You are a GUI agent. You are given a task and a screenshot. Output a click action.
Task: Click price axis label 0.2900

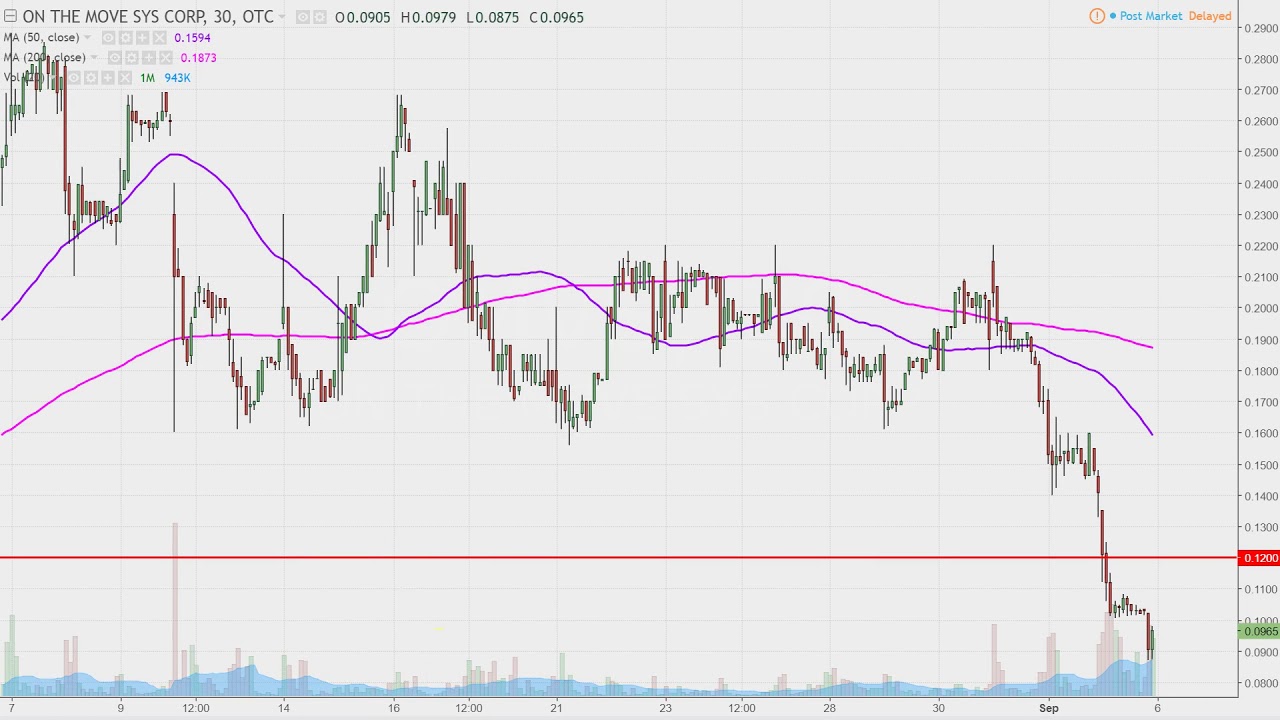(x=1261, y=28)
